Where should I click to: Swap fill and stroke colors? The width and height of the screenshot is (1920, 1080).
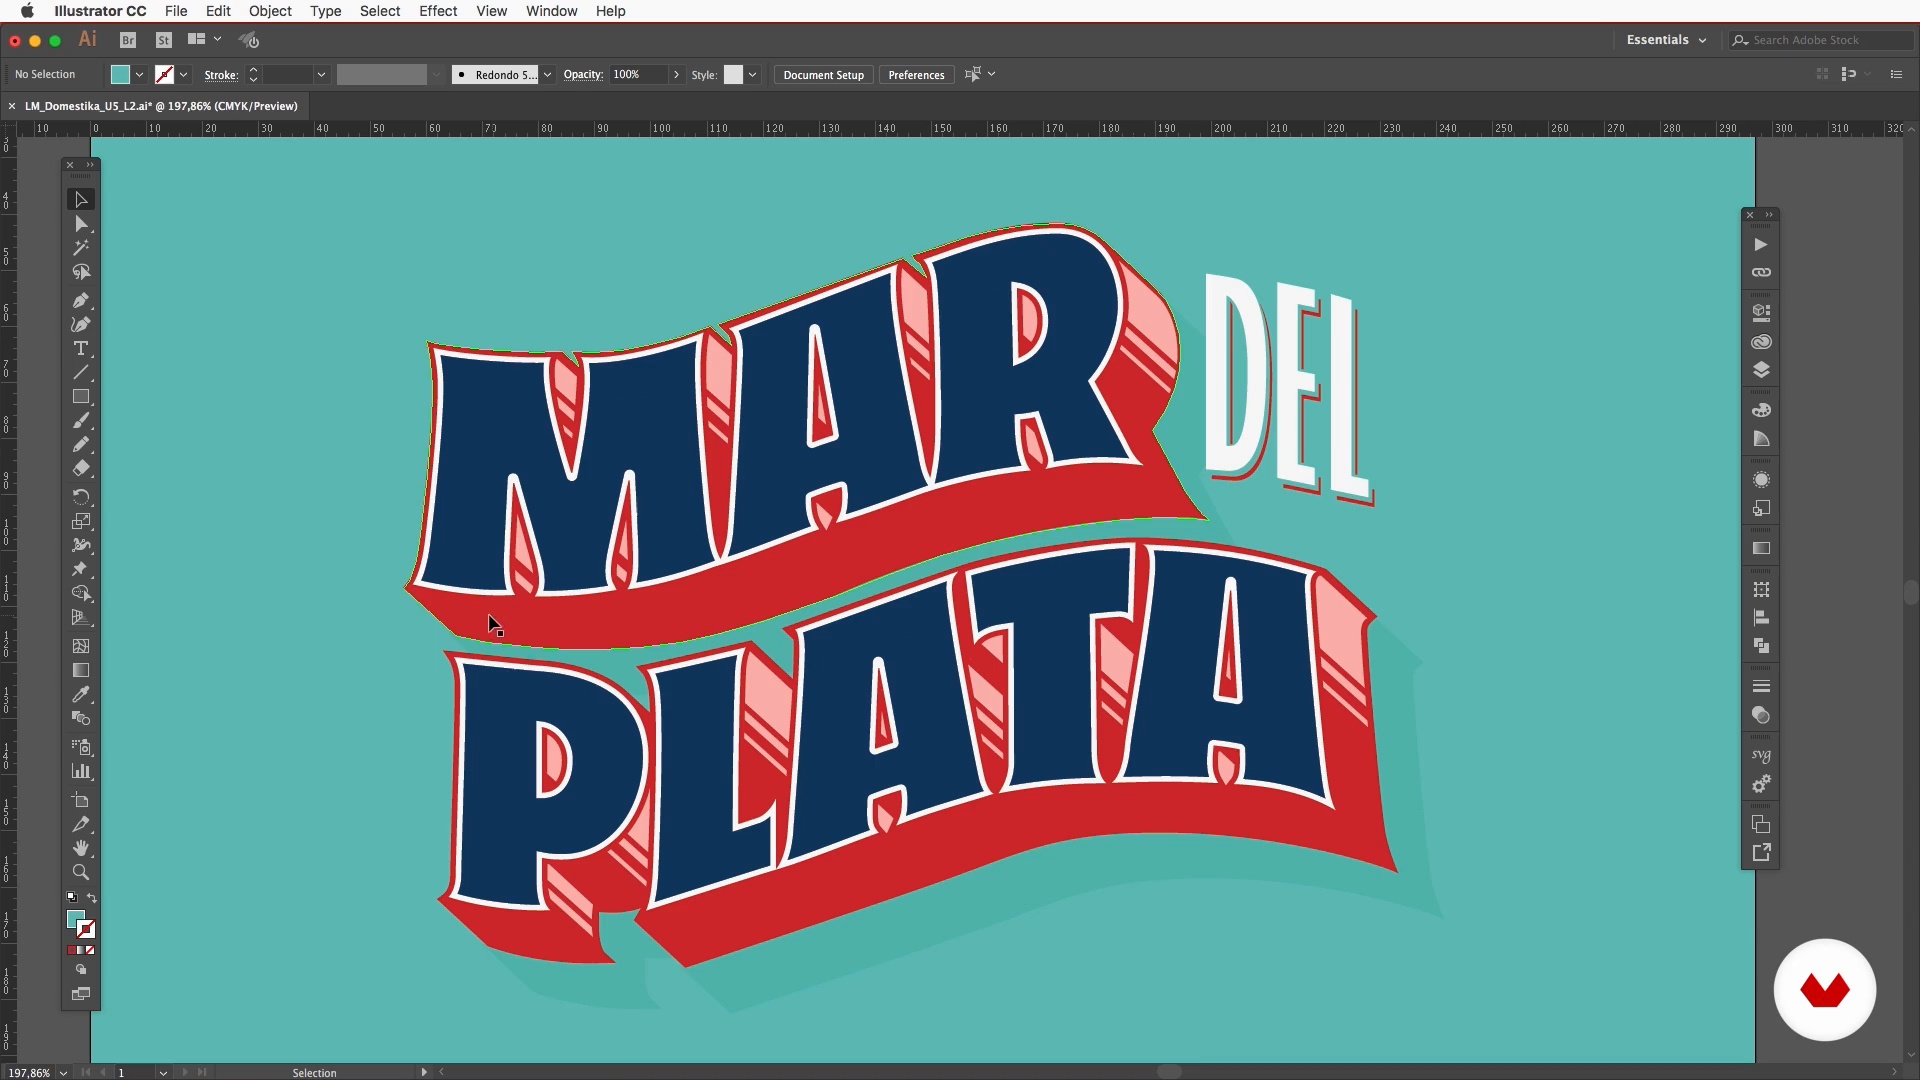[x=92, y=898]
